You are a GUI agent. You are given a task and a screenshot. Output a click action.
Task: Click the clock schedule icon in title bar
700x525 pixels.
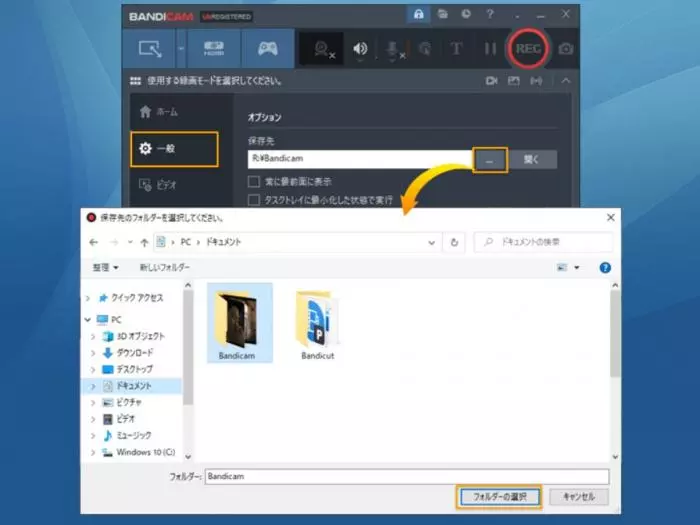point(466,14)
